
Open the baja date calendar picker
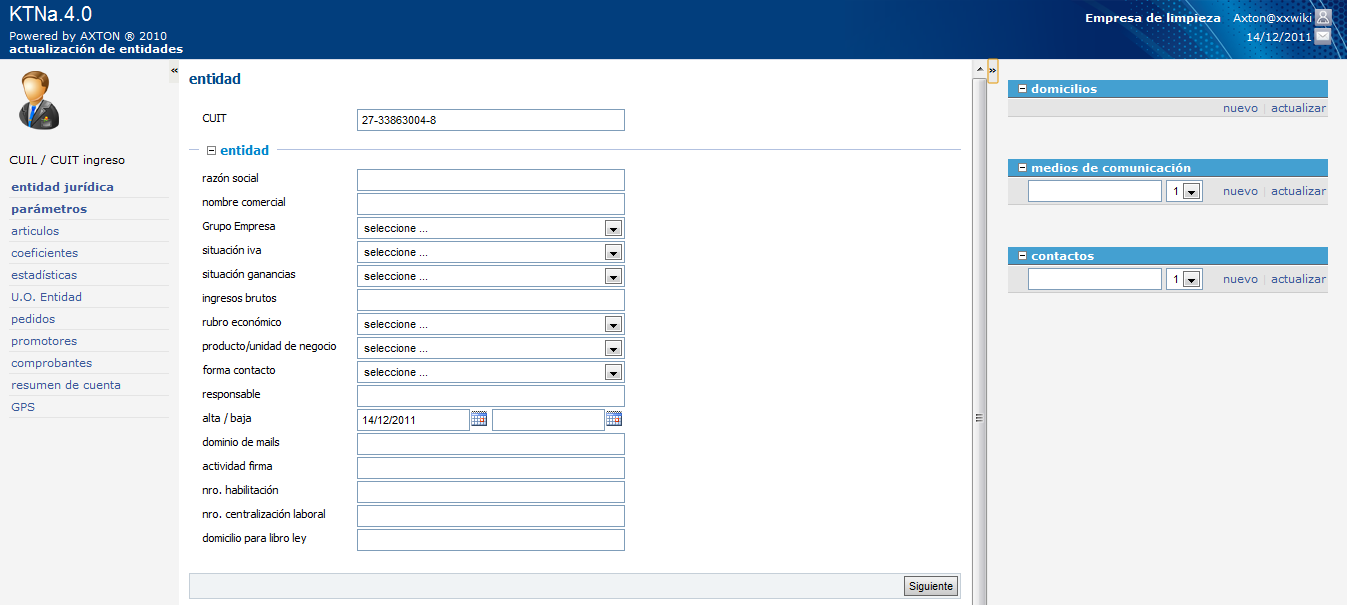tap(614, 419)
